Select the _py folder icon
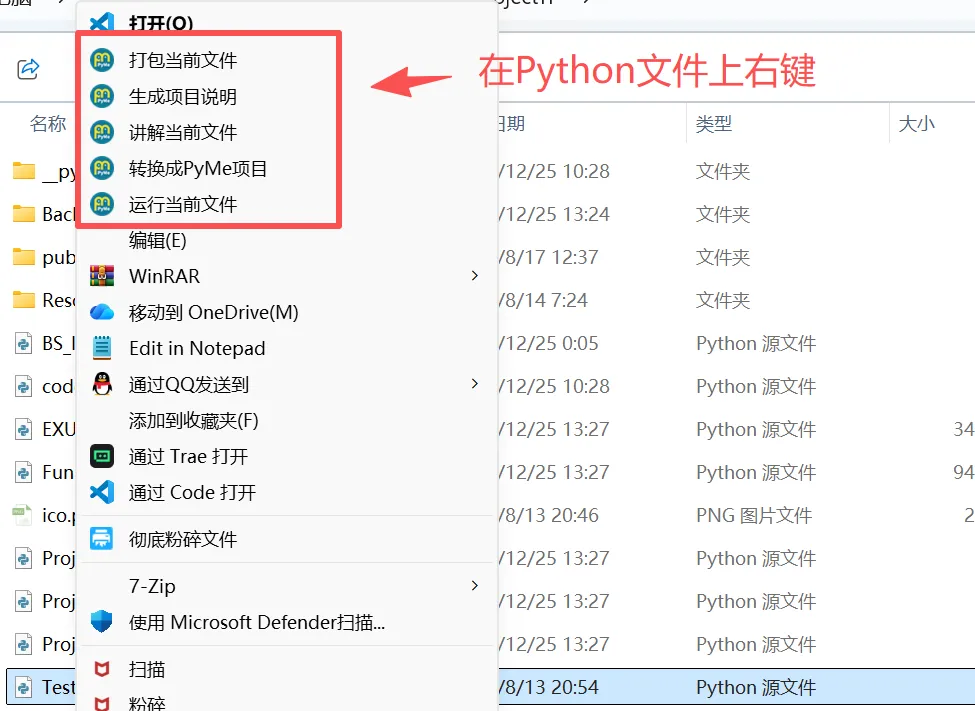Screen dimensions: 975x711 tap(24, 170)
